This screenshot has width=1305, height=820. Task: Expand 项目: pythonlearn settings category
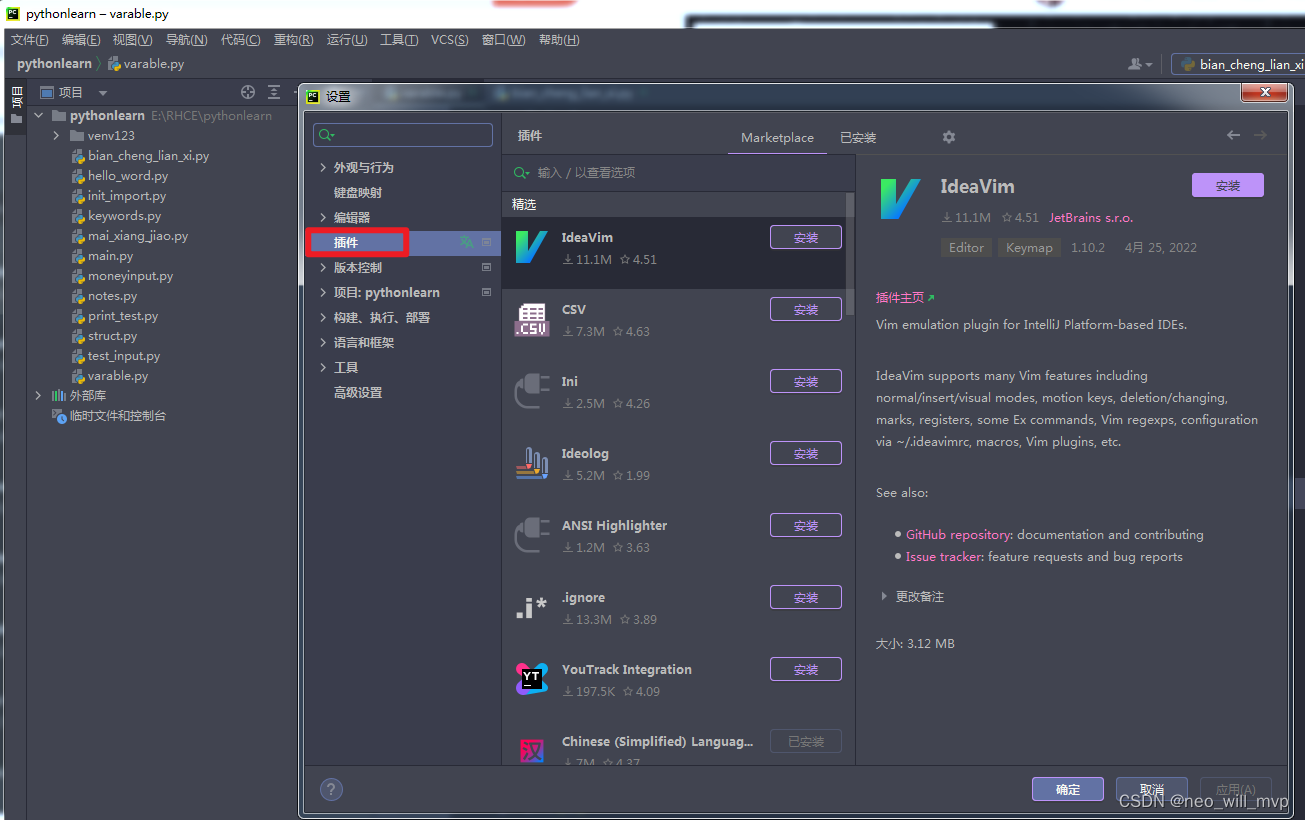pos(323,292)
